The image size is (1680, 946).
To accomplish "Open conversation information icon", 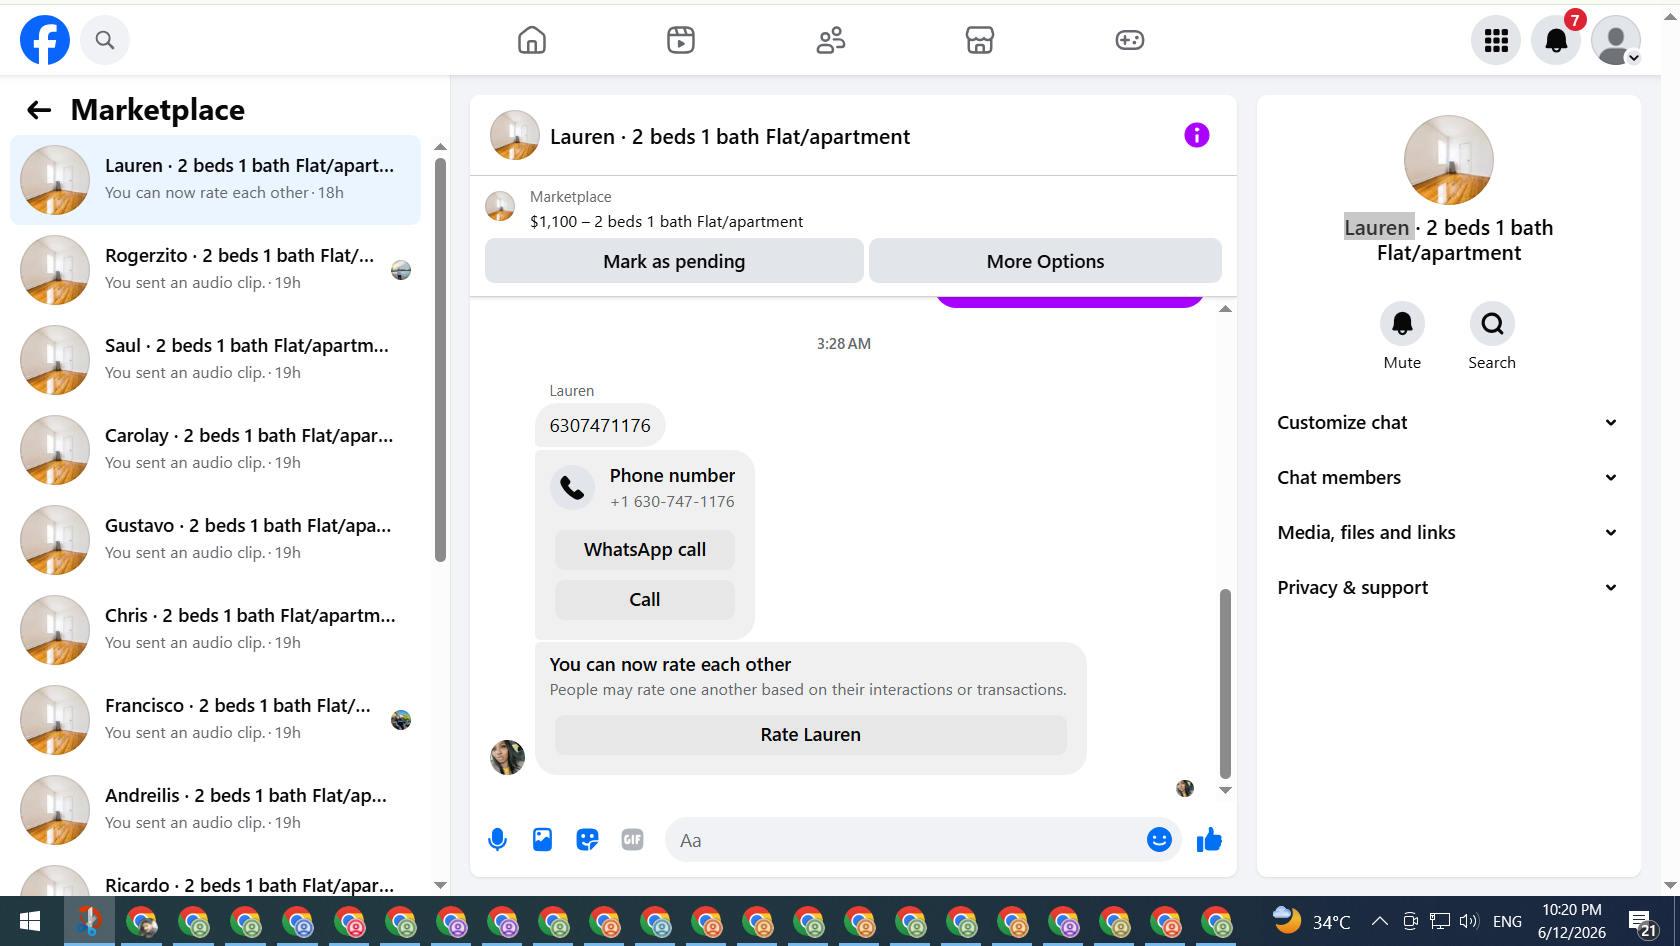I will click(x=1197, y=135).
